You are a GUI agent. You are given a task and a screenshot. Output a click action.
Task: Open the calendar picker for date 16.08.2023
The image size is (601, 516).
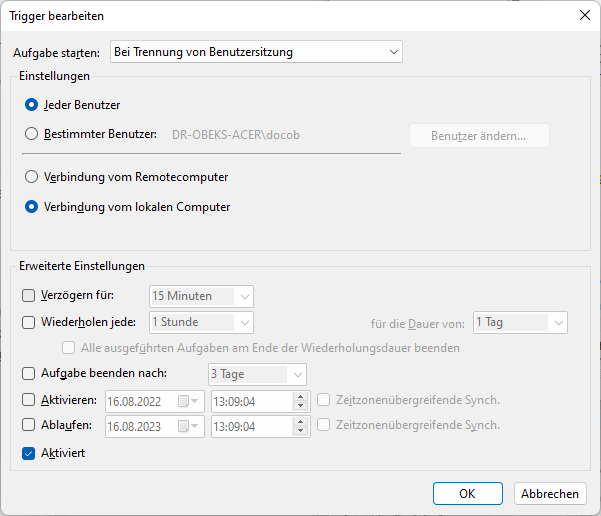click(188, 426)
